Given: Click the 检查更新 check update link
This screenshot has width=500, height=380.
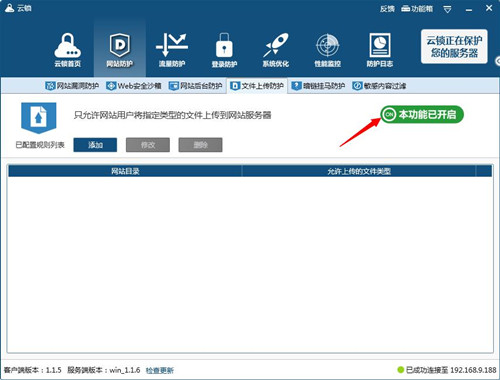Looking at the screenshot, I should (160, 370).
